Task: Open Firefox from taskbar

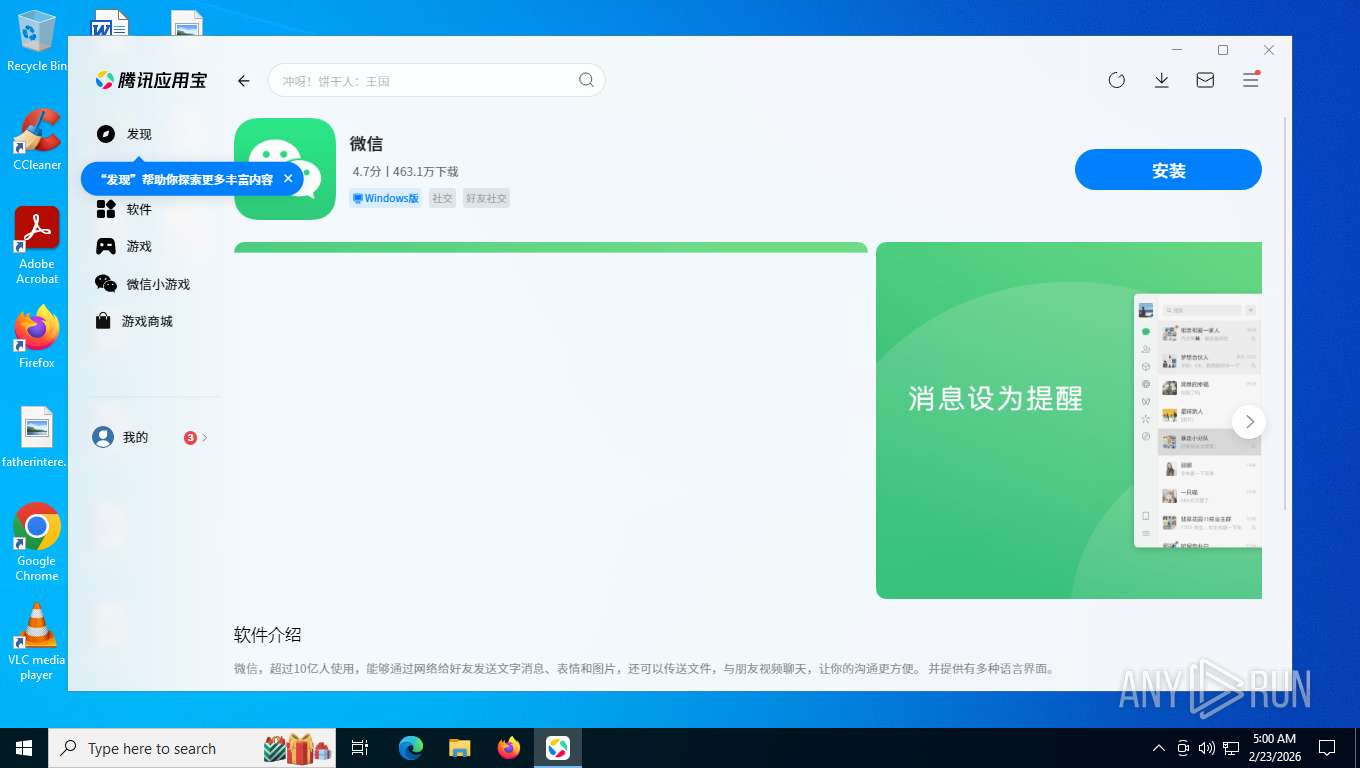Action: (509, 748)
